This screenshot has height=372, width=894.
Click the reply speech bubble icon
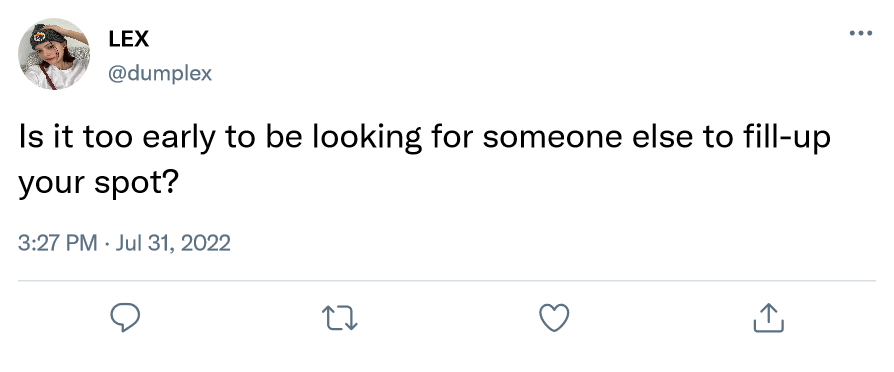point(125,318)
